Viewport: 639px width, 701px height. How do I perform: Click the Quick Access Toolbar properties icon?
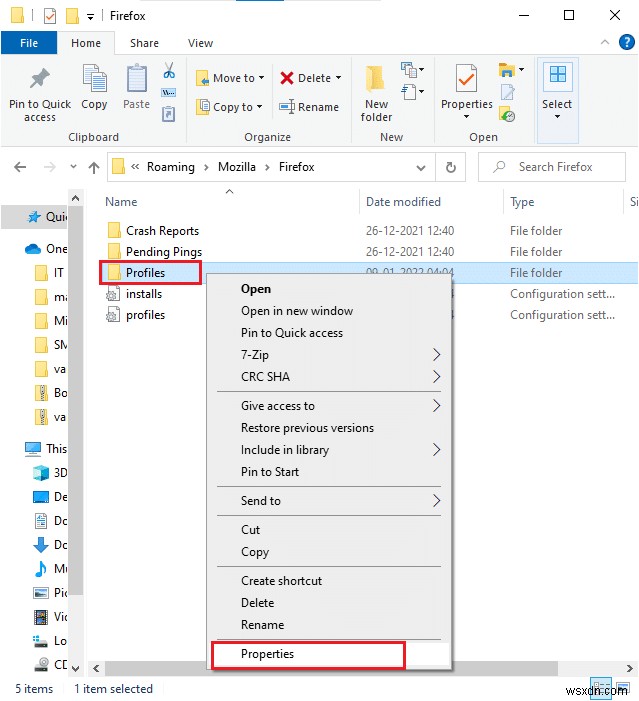pos(50,16)
